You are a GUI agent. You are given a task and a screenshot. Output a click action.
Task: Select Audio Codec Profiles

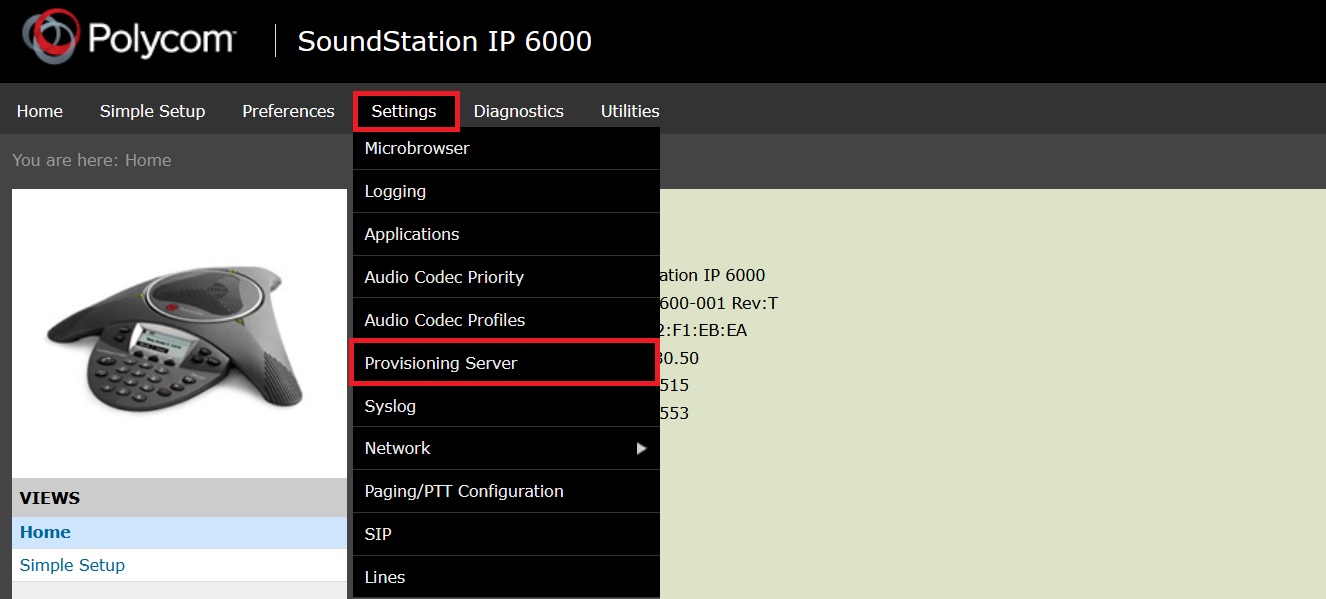click(x=506, y=320)
